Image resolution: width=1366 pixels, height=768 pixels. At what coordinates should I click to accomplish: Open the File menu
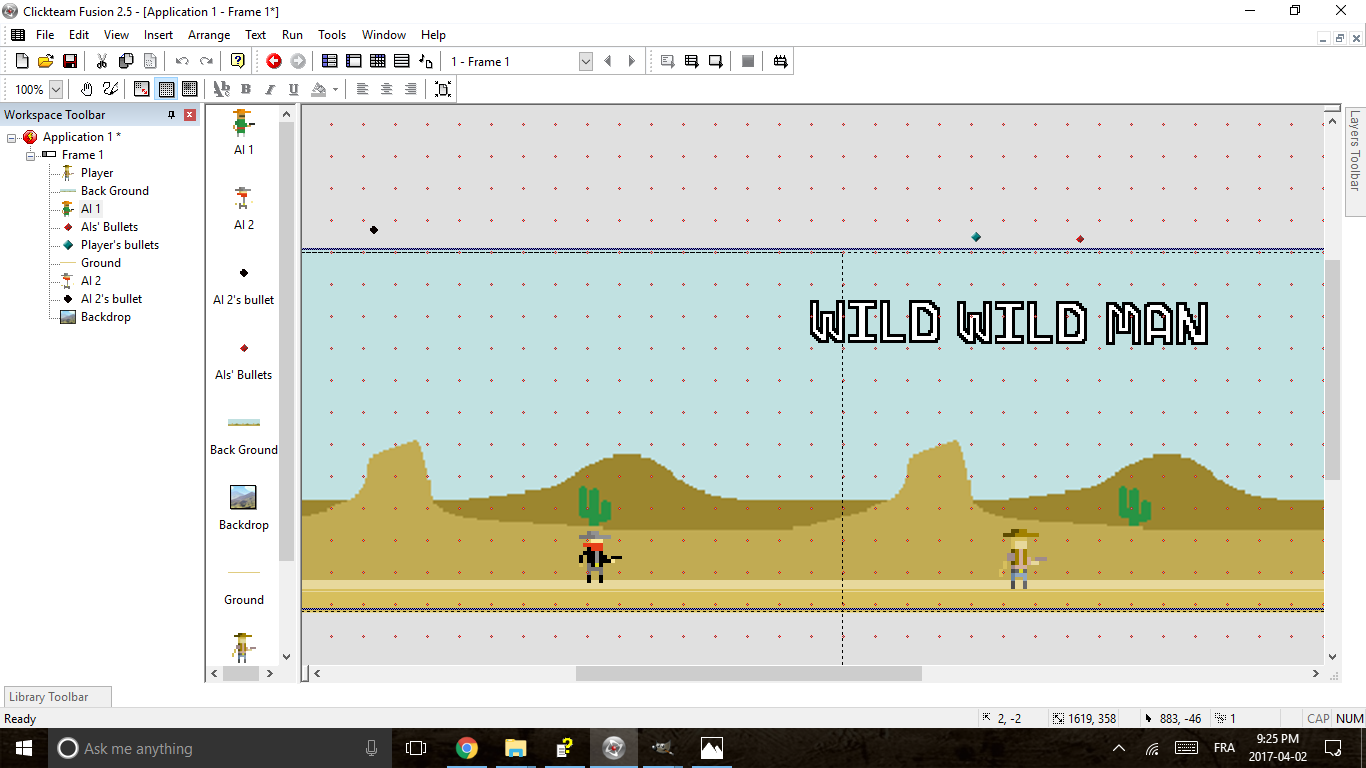pyautogui.click(x=45, y=34)
